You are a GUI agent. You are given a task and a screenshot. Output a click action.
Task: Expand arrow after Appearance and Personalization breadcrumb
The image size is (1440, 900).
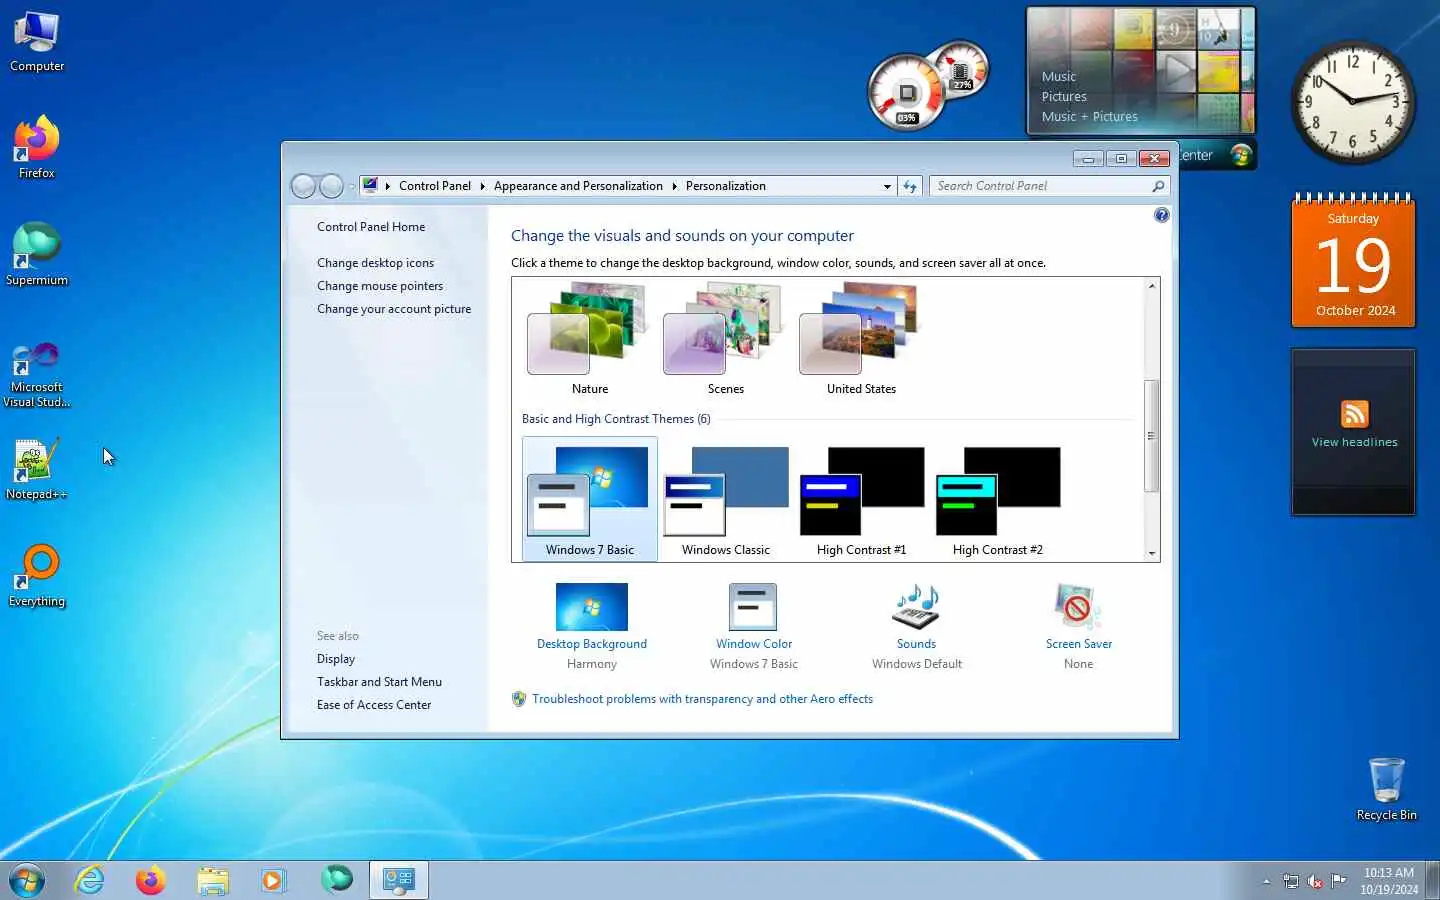click(x=674, y=186)
